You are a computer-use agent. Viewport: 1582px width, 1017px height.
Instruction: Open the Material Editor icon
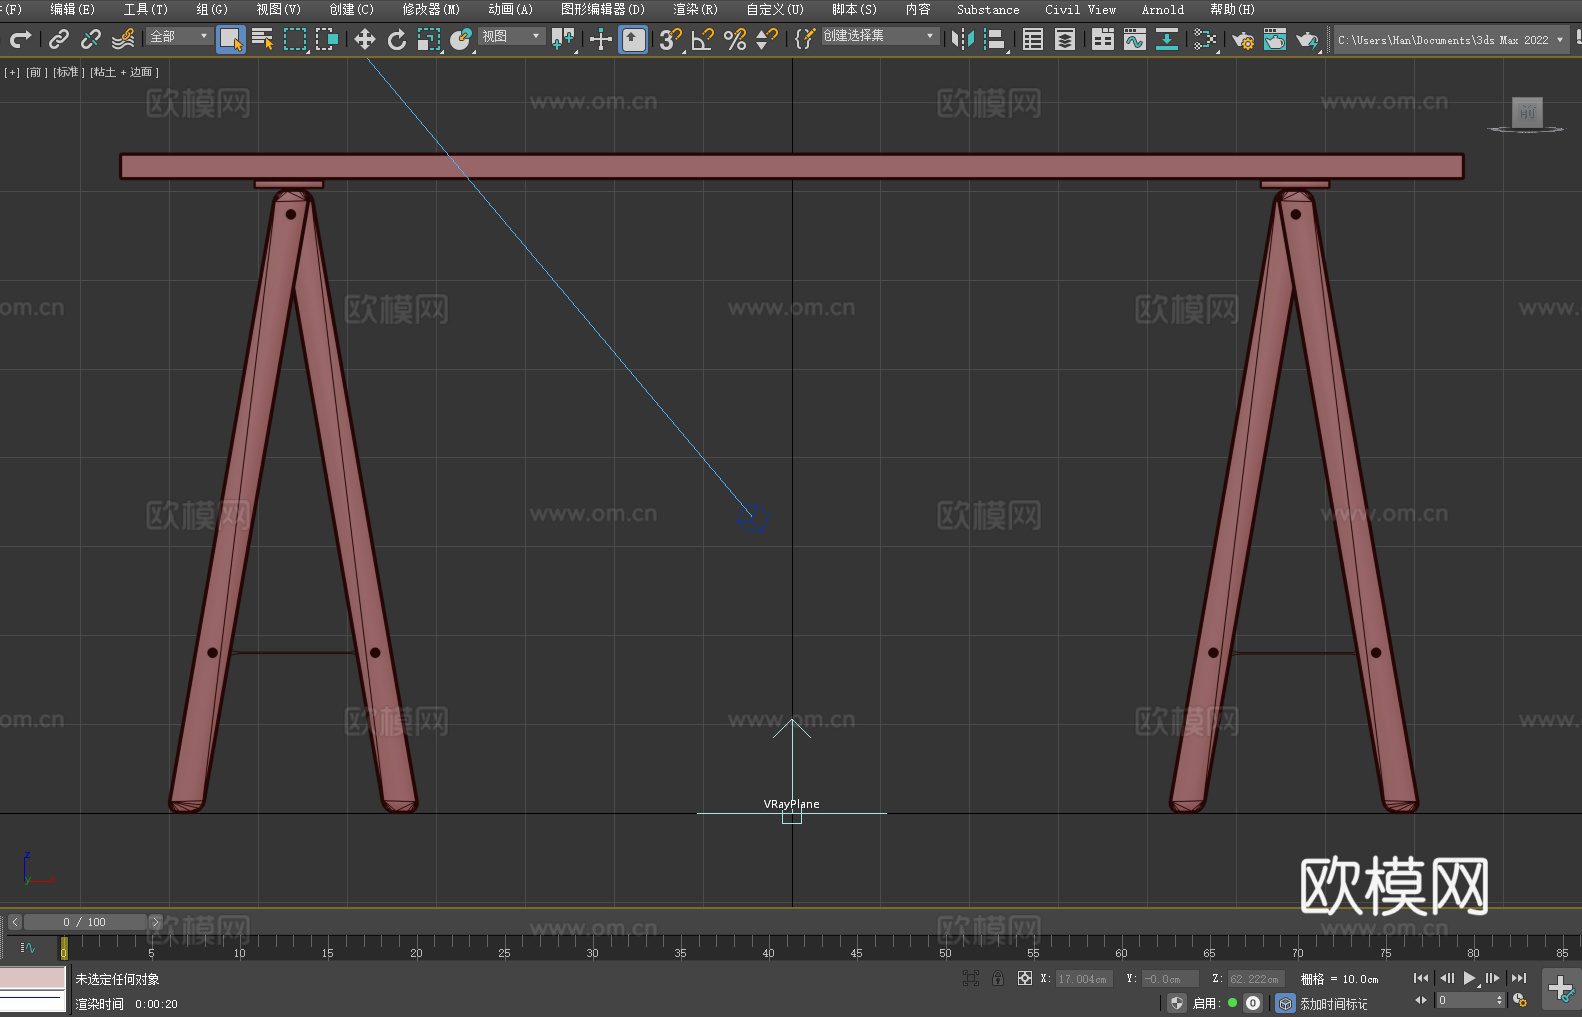(1205, 39)
